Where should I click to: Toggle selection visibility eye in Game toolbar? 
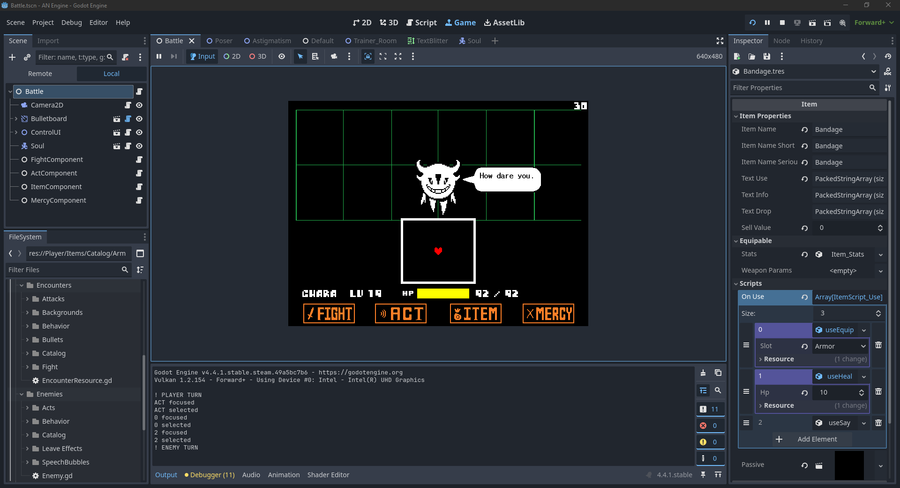tap(281, 56)
